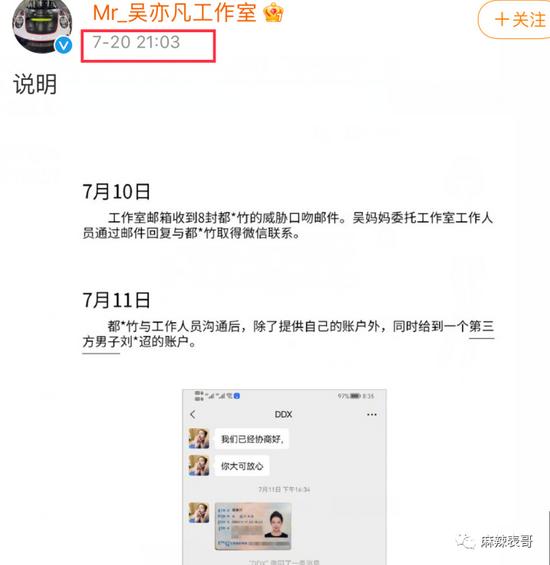
Task: Click the 7月10日 heading
Action: coord(116,191)
